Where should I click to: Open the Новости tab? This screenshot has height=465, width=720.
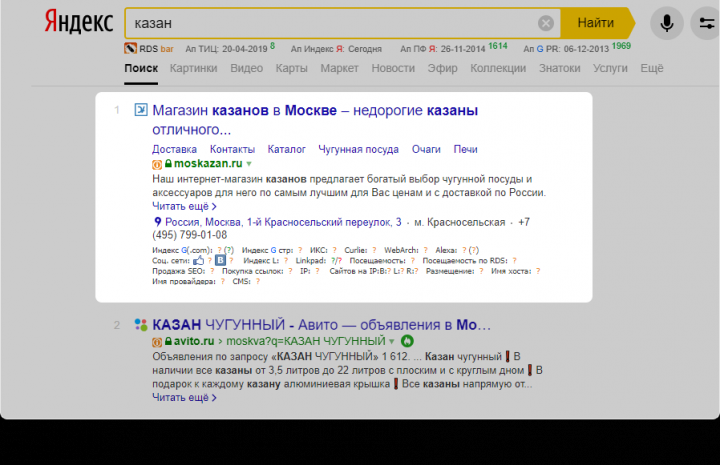(393, 68)
